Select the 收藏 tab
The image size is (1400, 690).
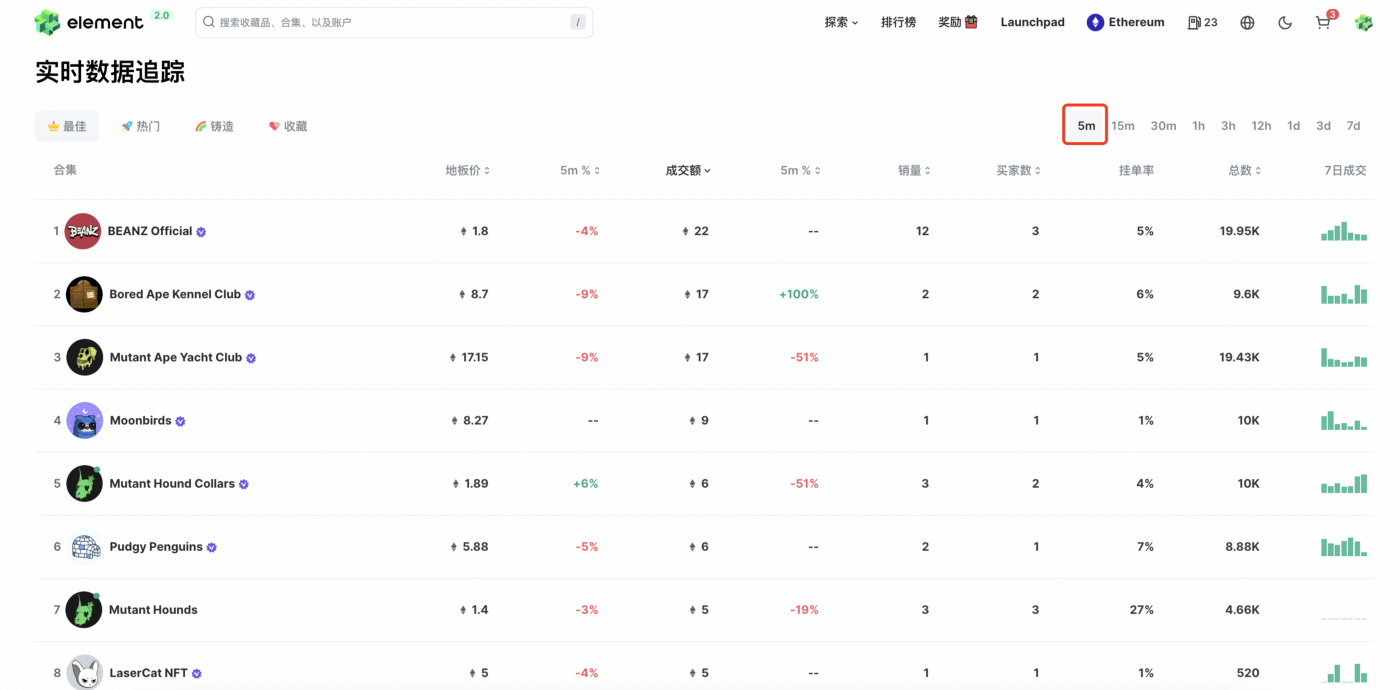(288, 126)
